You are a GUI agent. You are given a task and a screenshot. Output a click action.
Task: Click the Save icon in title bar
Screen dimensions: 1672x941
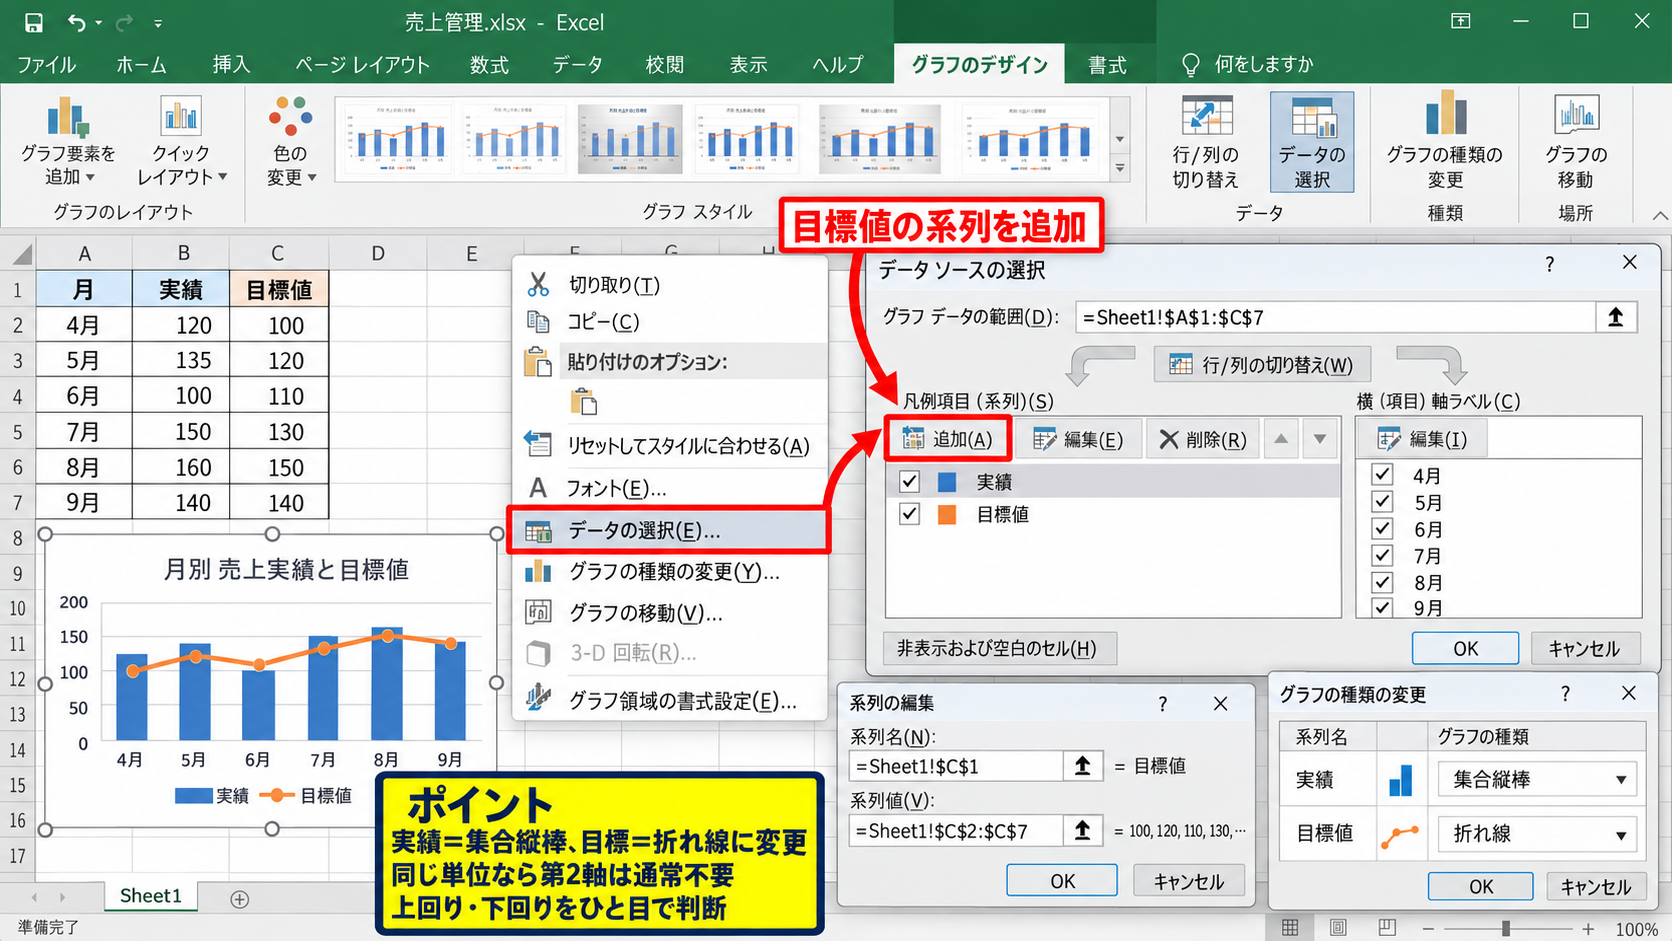pyautogui.click(x=33, y=22)
